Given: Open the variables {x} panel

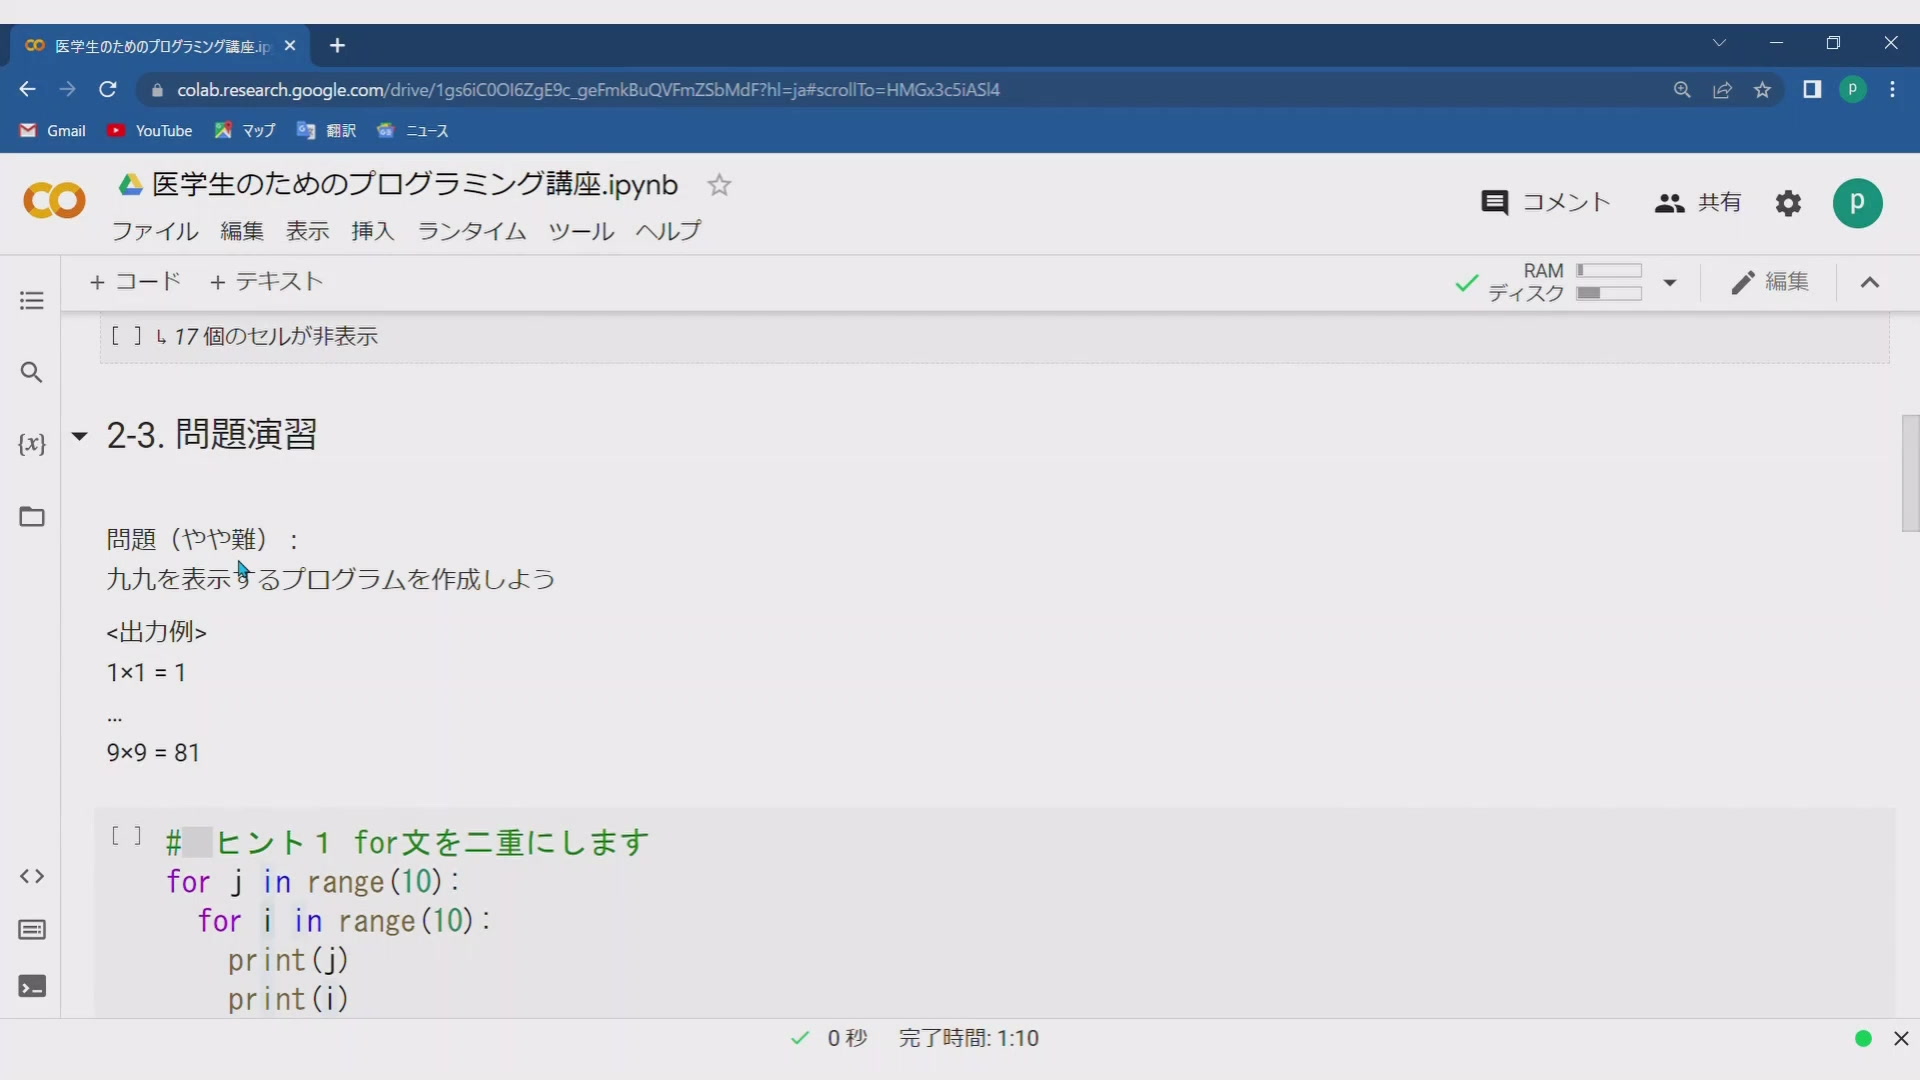Looking at the screenshot, I should pyautogui.click(x=32, y=444).
